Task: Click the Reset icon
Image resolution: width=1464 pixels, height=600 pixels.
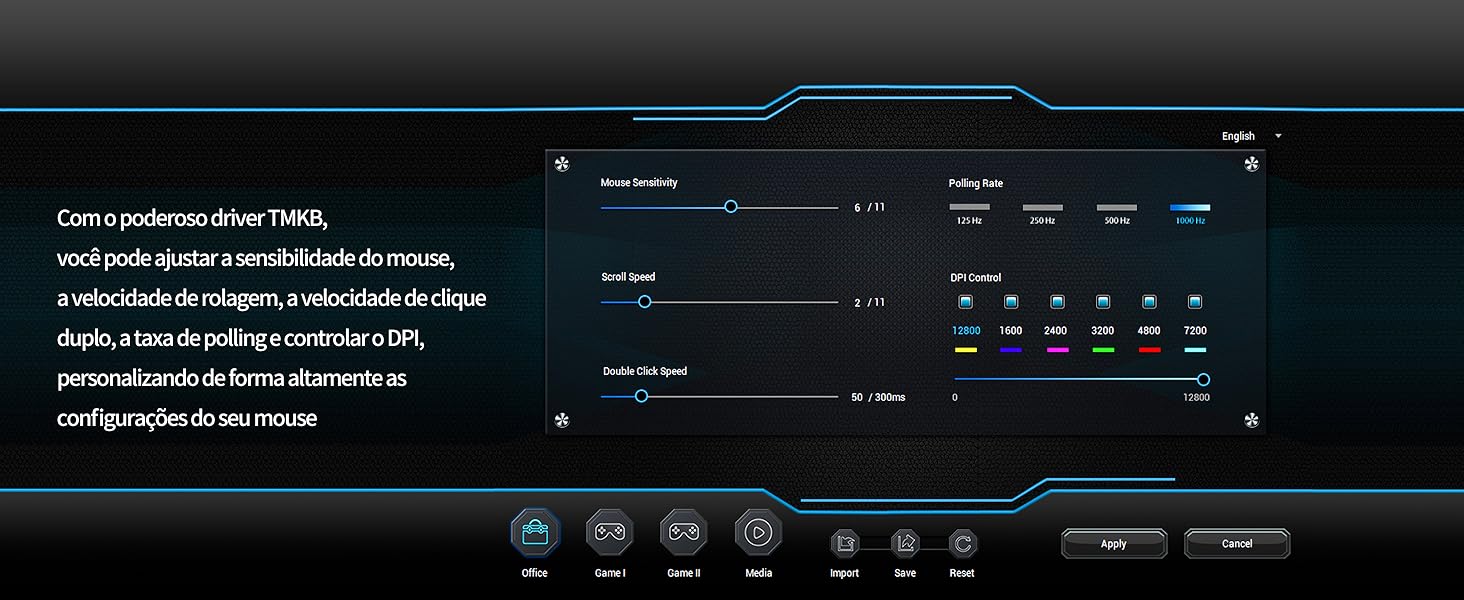Action: pyautogui.click(x=963, y=544)
